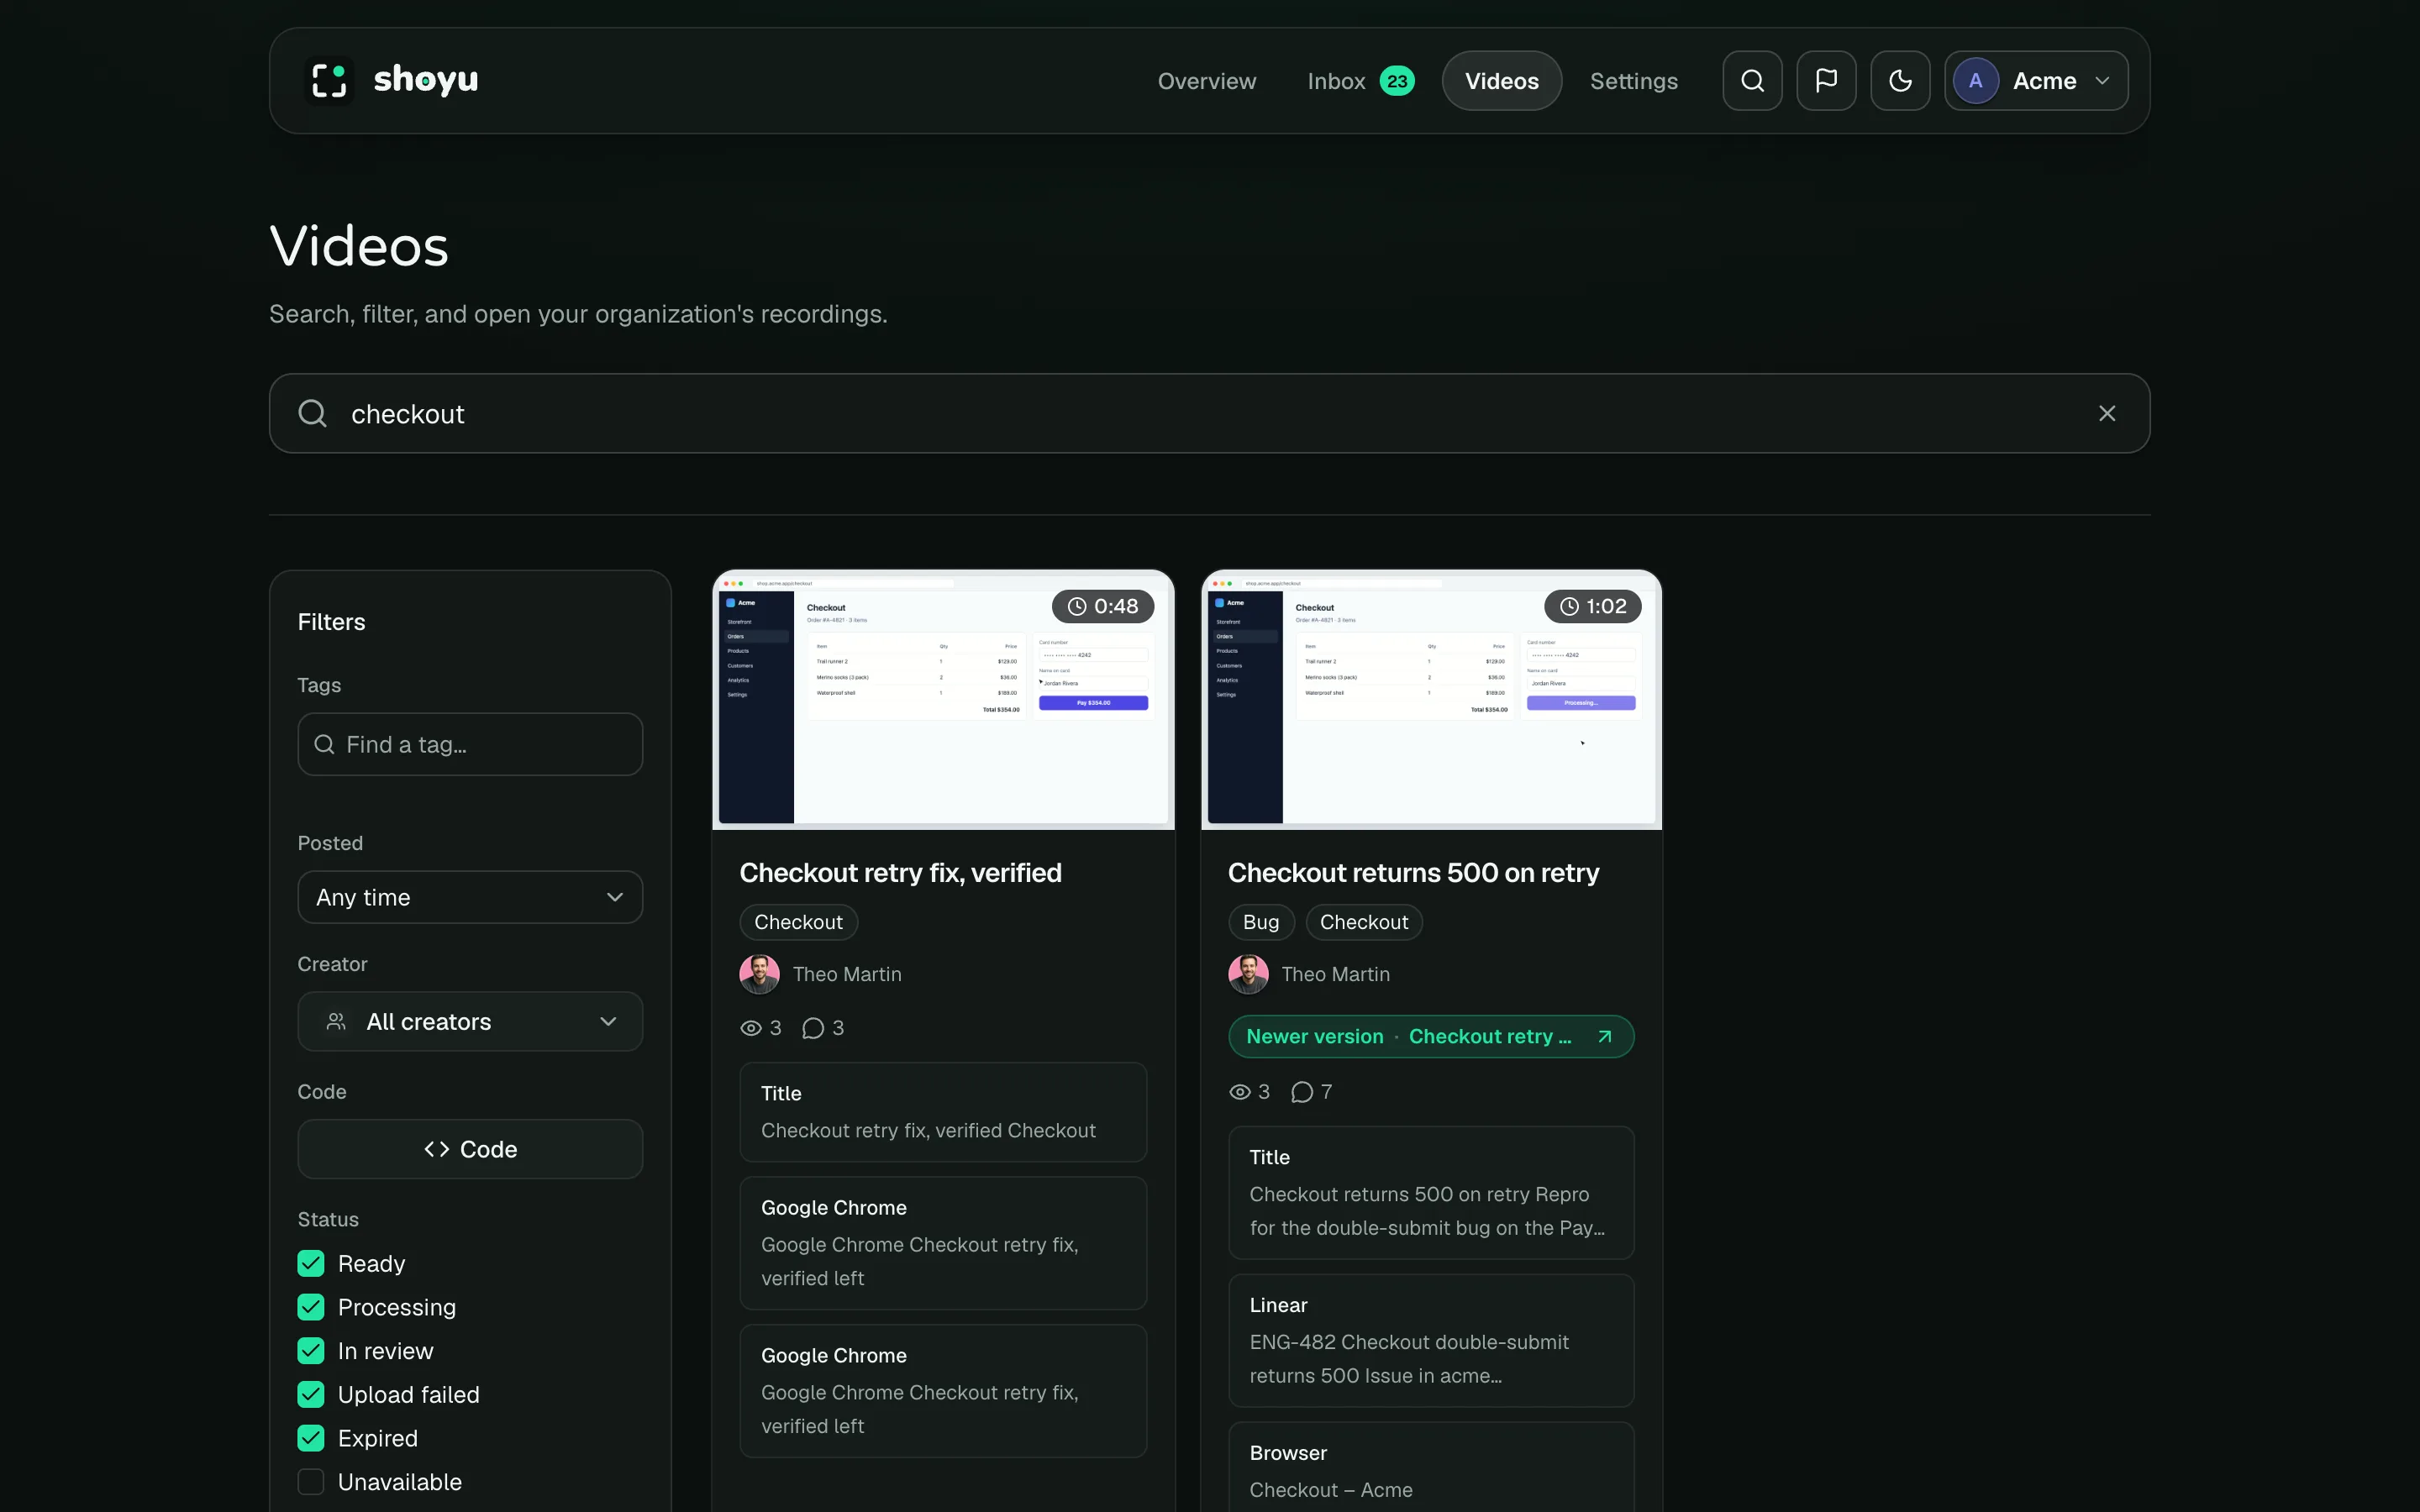
Task: Click the Acme avatar circle
Action: (1975, 81)
